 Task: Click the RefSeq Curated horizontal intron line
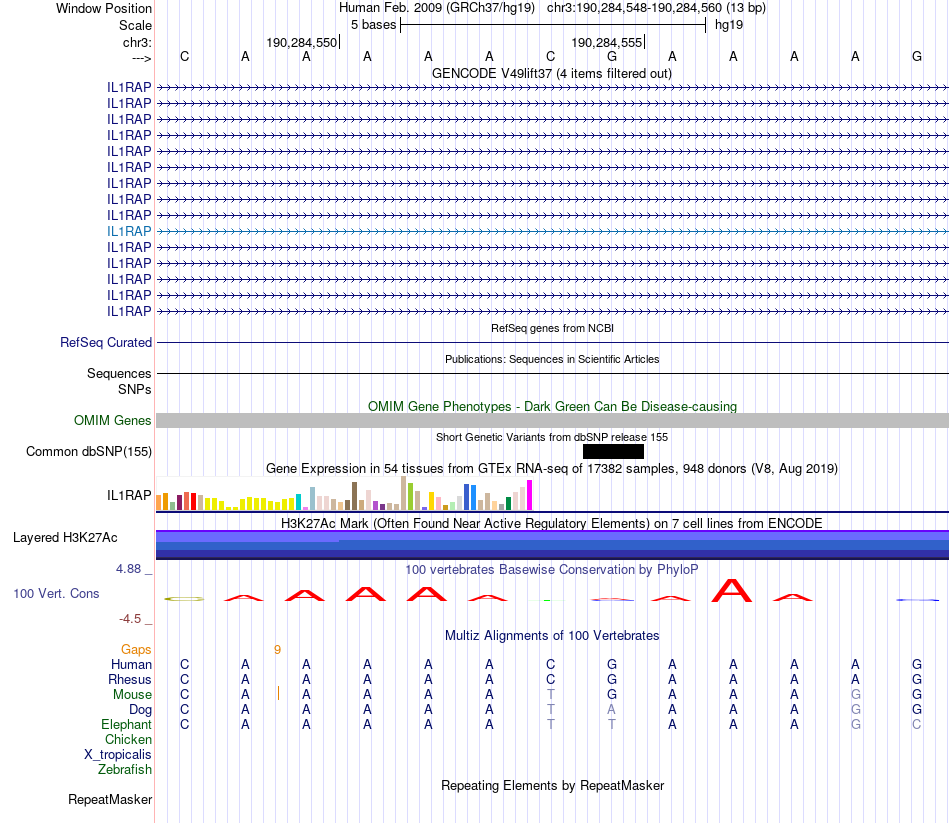(x=553, y=342)
